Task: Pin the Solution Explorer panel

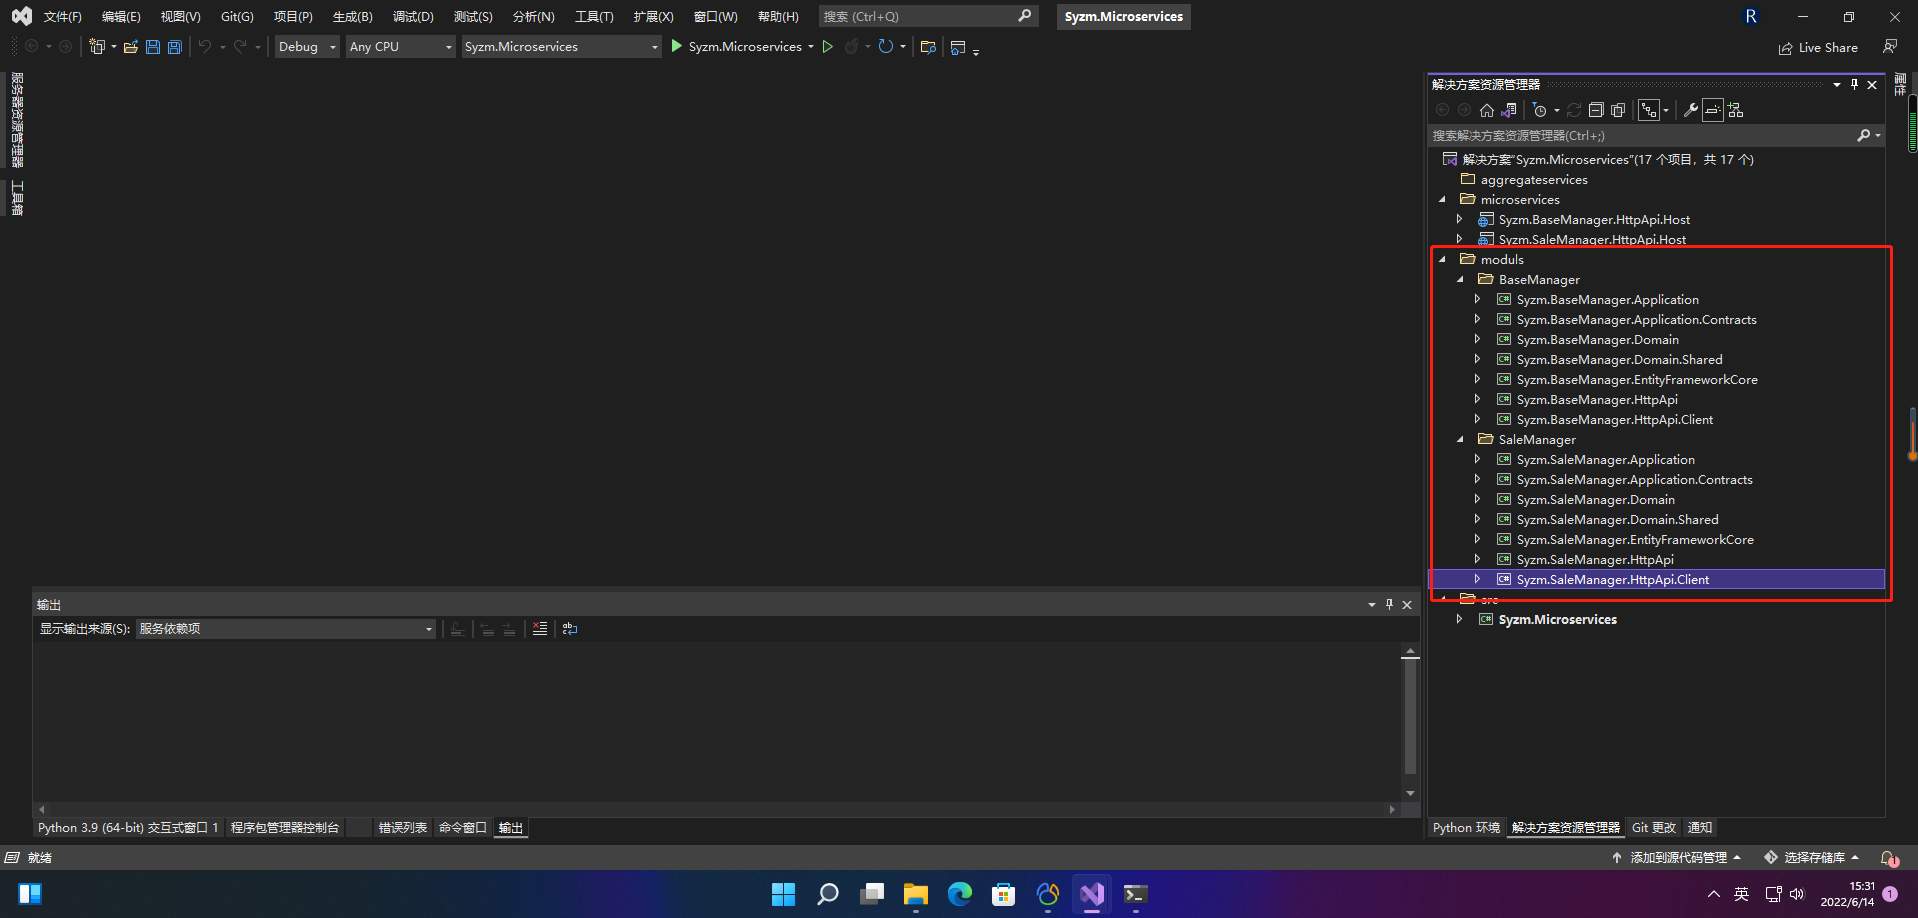Action: coord(1854,85)
